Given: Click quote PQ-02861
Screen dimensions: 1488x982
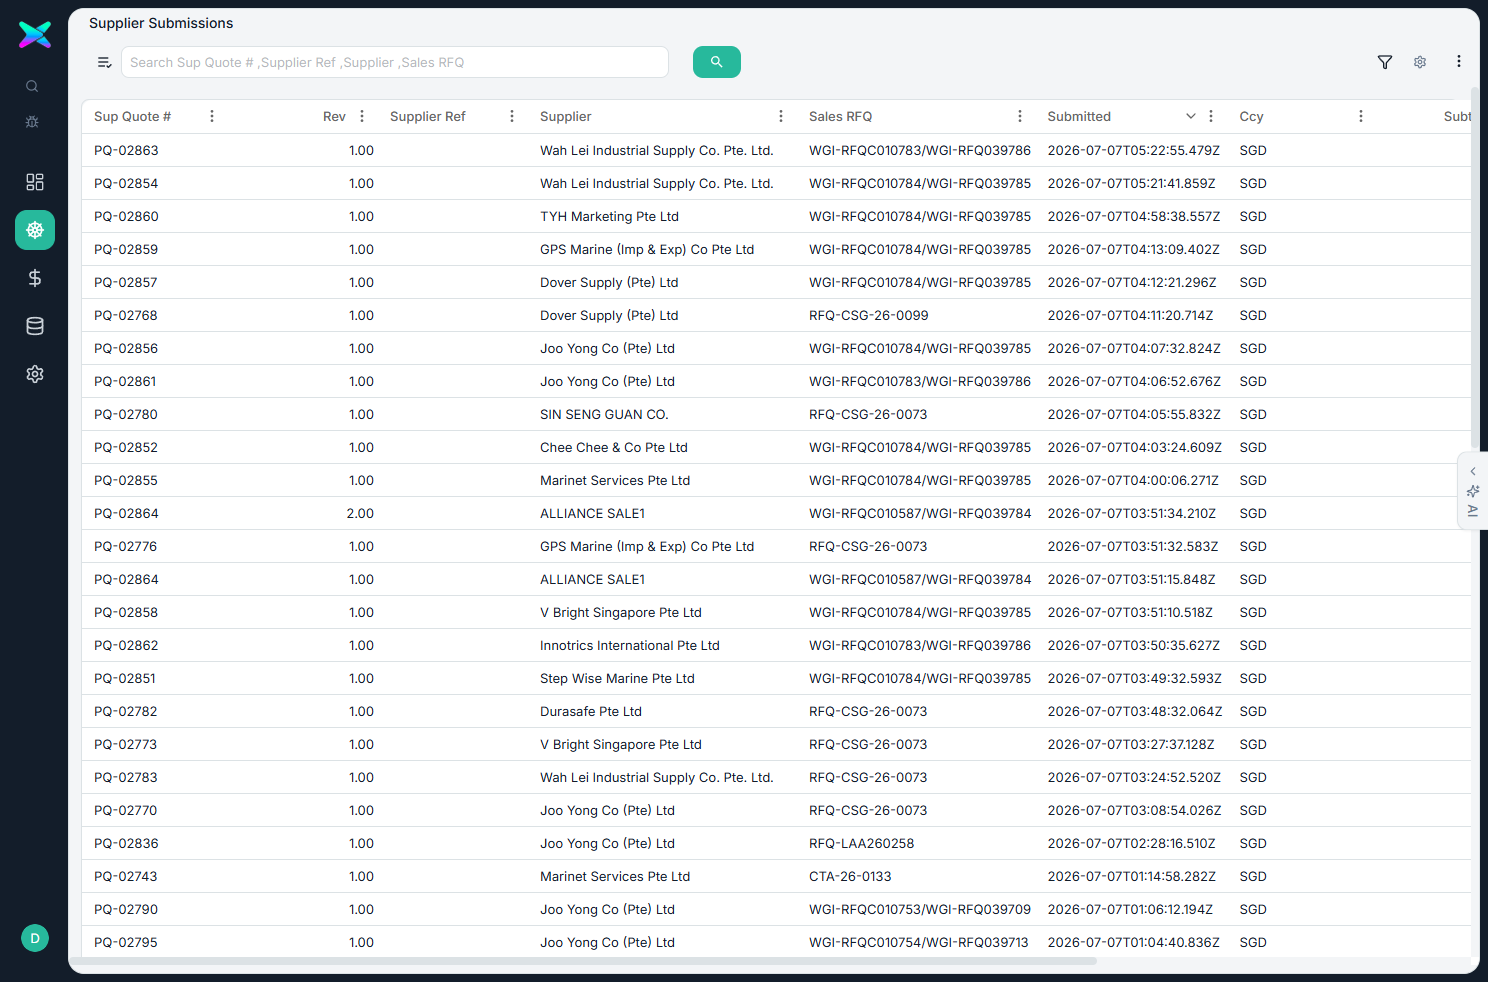Looking at the screenshot, I should [125, 381].
